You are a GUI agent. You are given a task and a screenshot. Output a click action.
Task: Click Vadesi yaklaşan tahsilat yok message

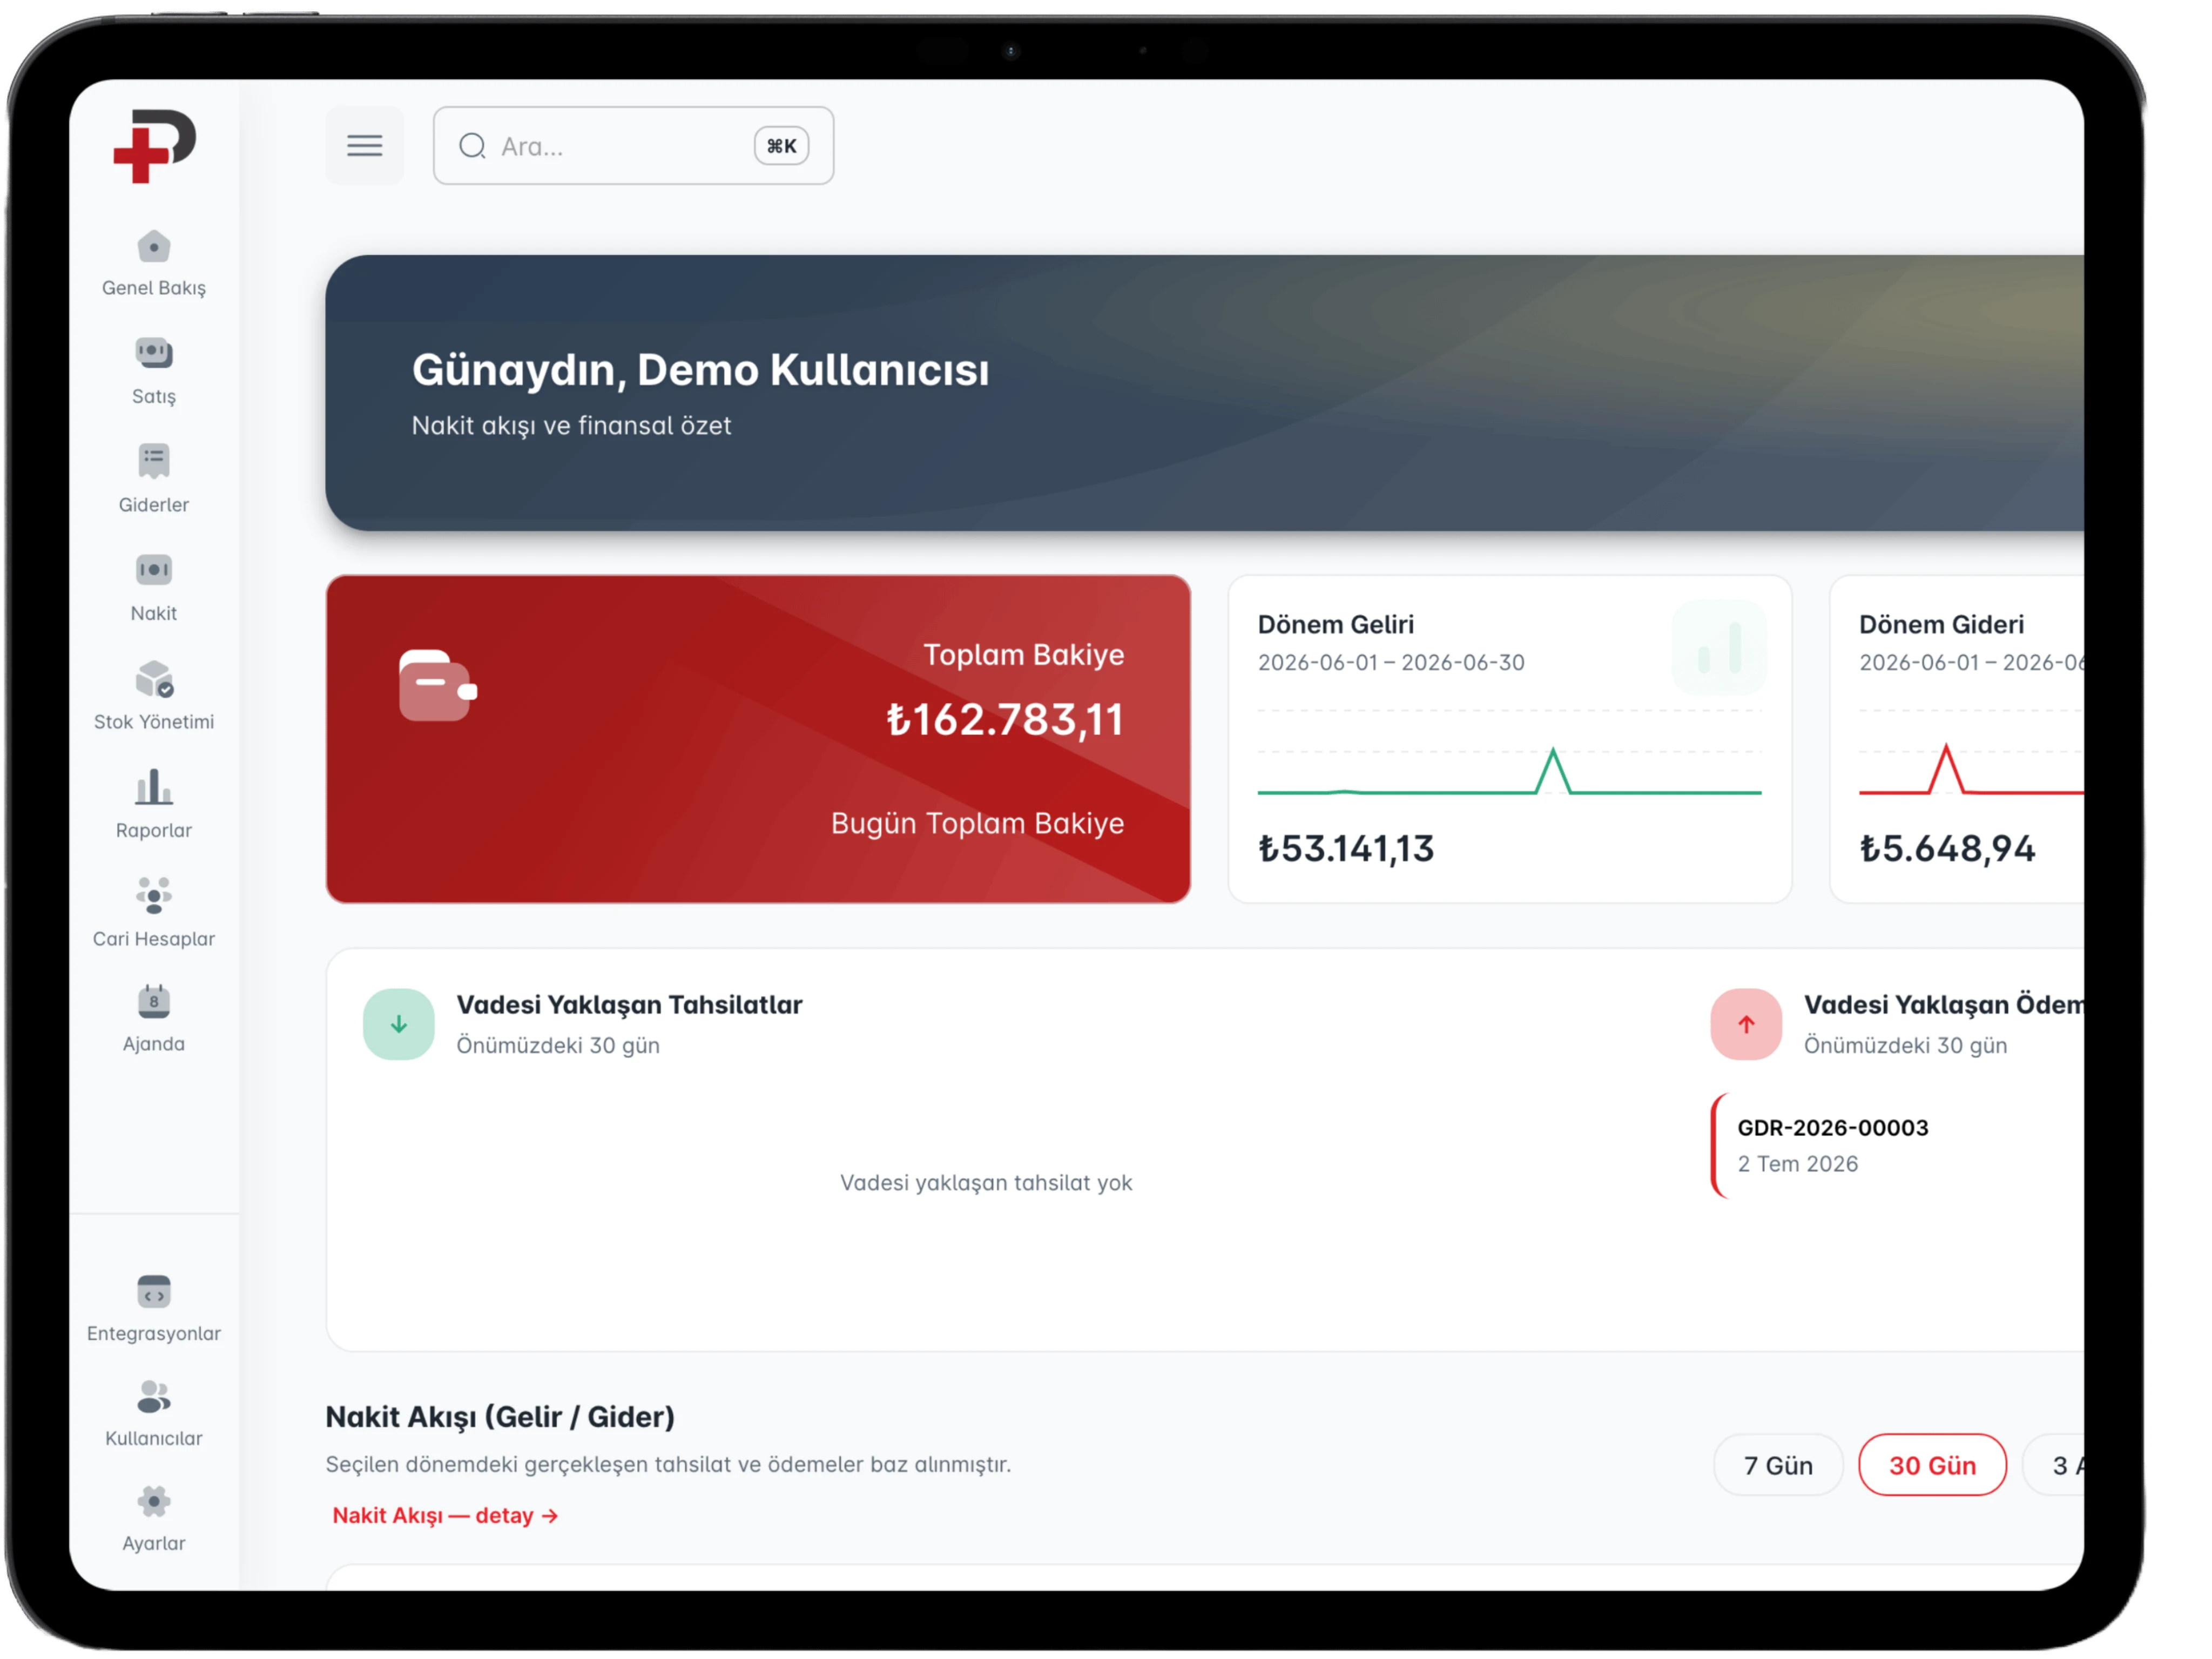986,1182
